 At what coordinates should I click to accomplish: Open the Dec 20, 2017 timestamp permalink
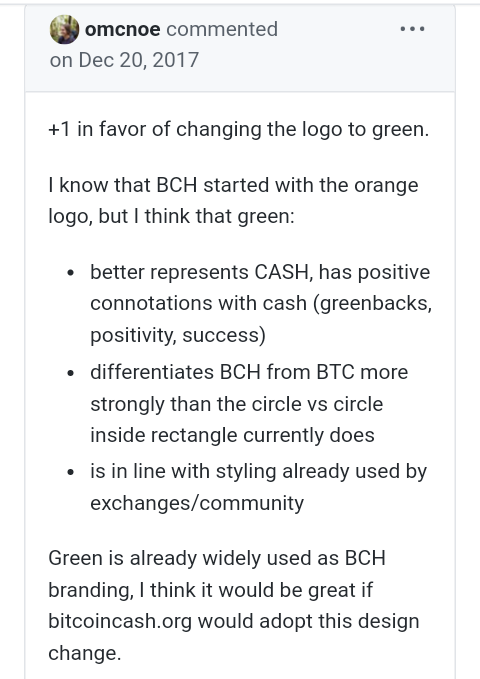tap(124, 60)
